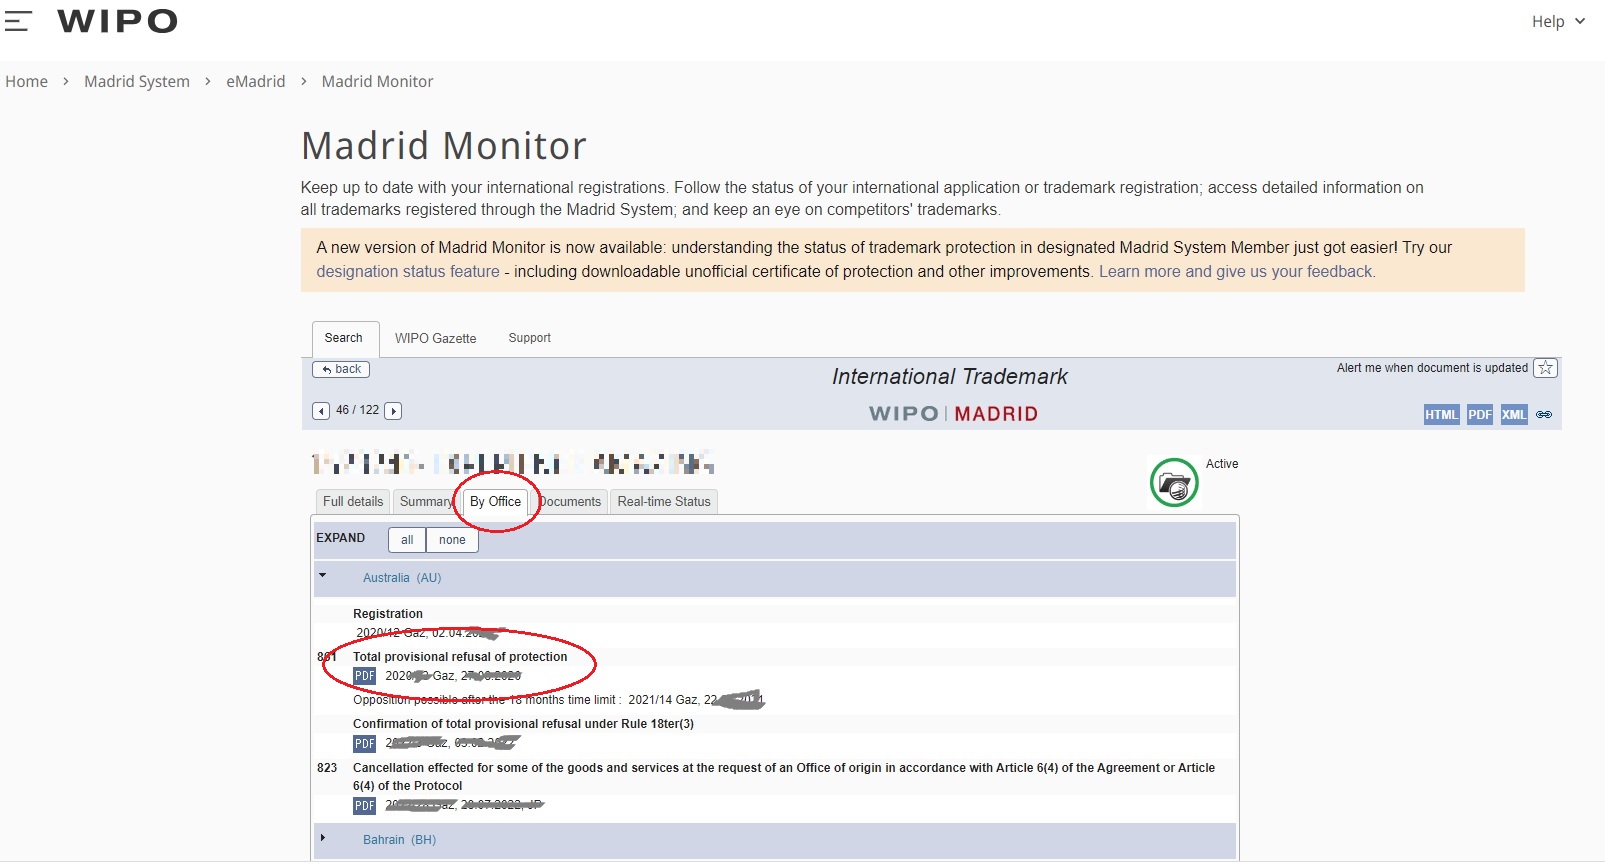1605x864 pixels.
Task: Expand all offices with the all button
Action: click(407, 540)
